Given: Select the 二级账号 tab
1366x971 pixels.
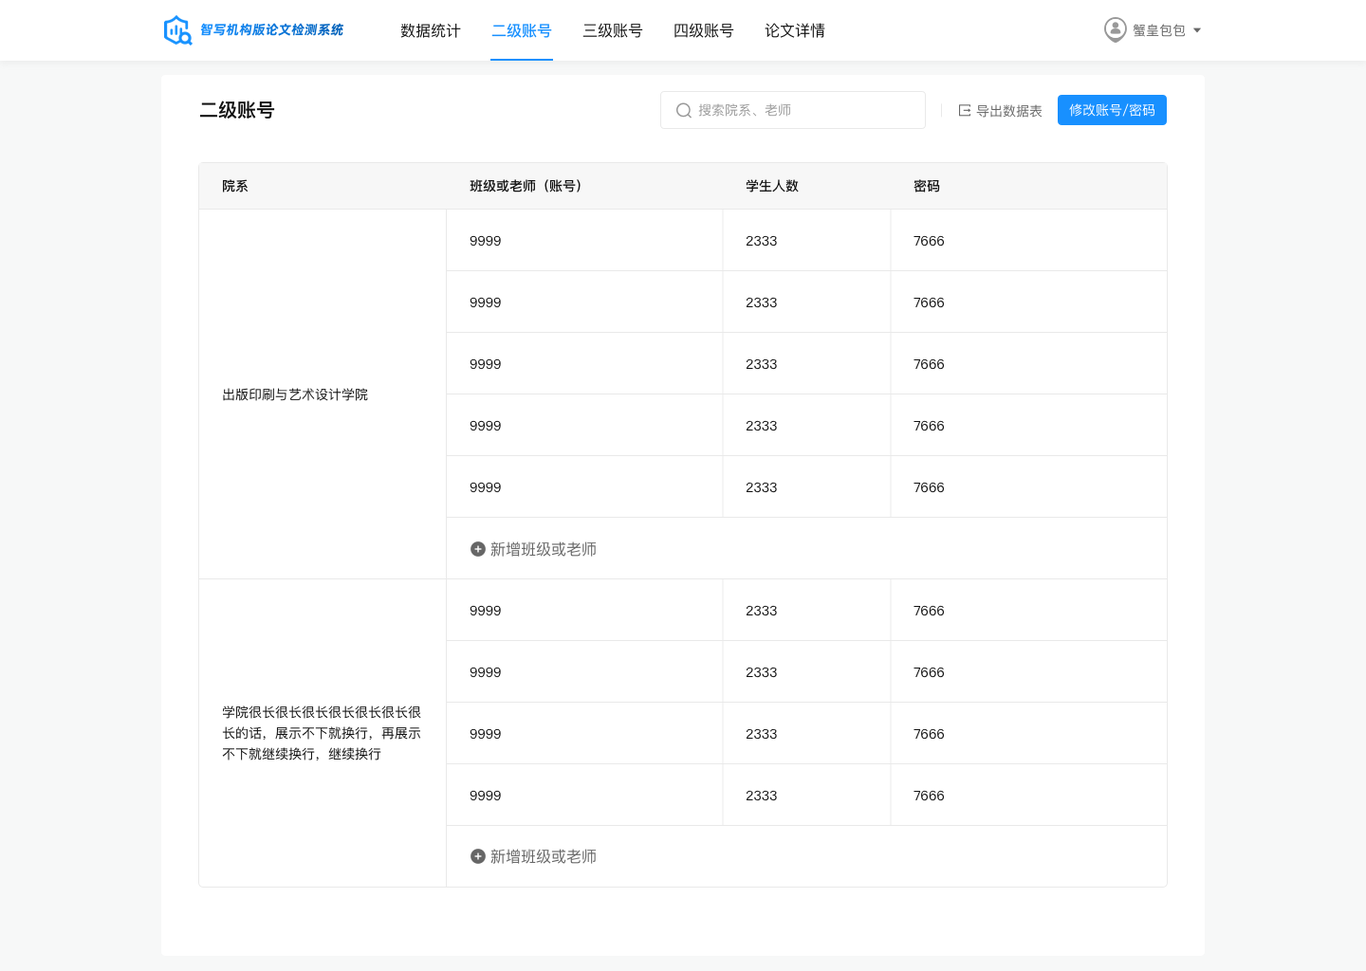Looking at the screenshot, I should 521,31.
